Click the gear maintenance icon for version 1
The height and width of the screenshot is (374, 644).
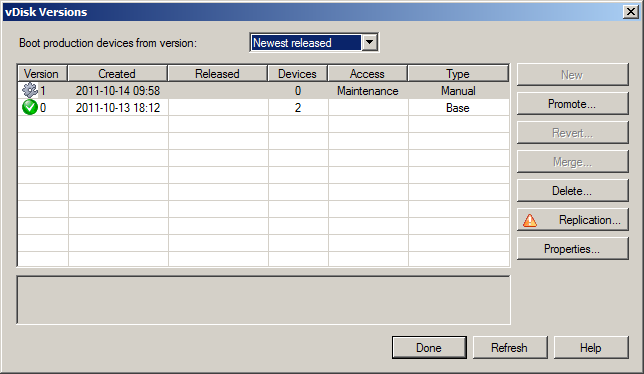click(30, 90)
